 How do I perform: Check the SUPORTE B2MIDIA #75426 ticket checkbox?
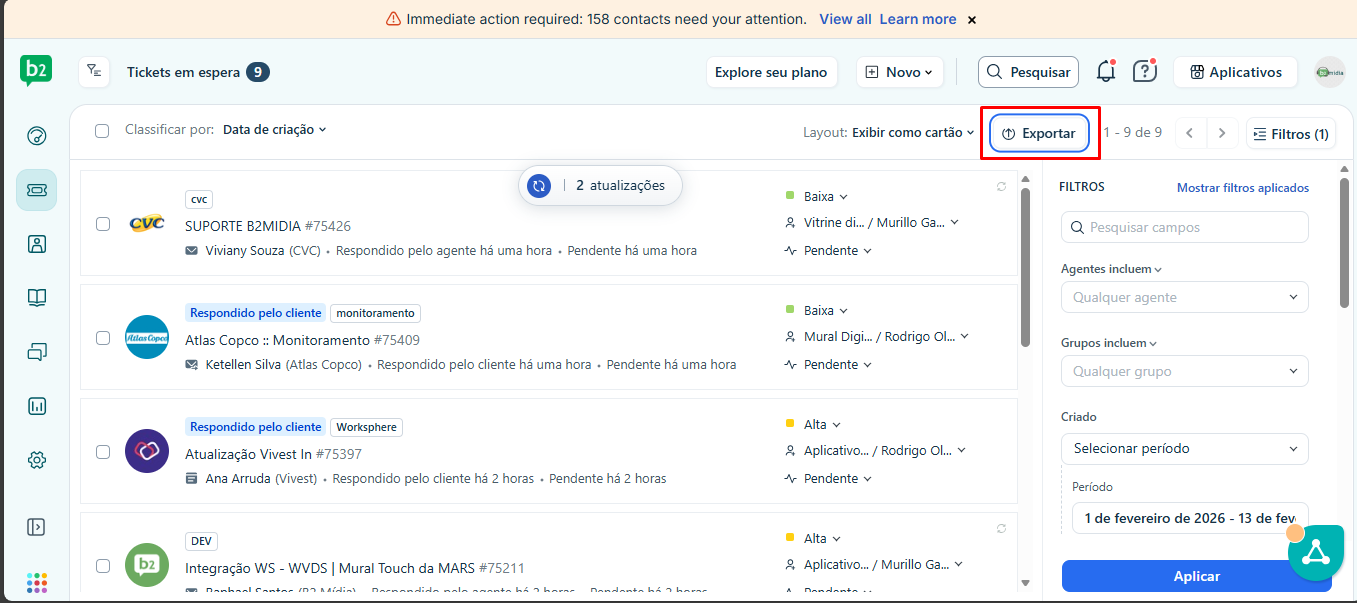(x=103, y=224)
